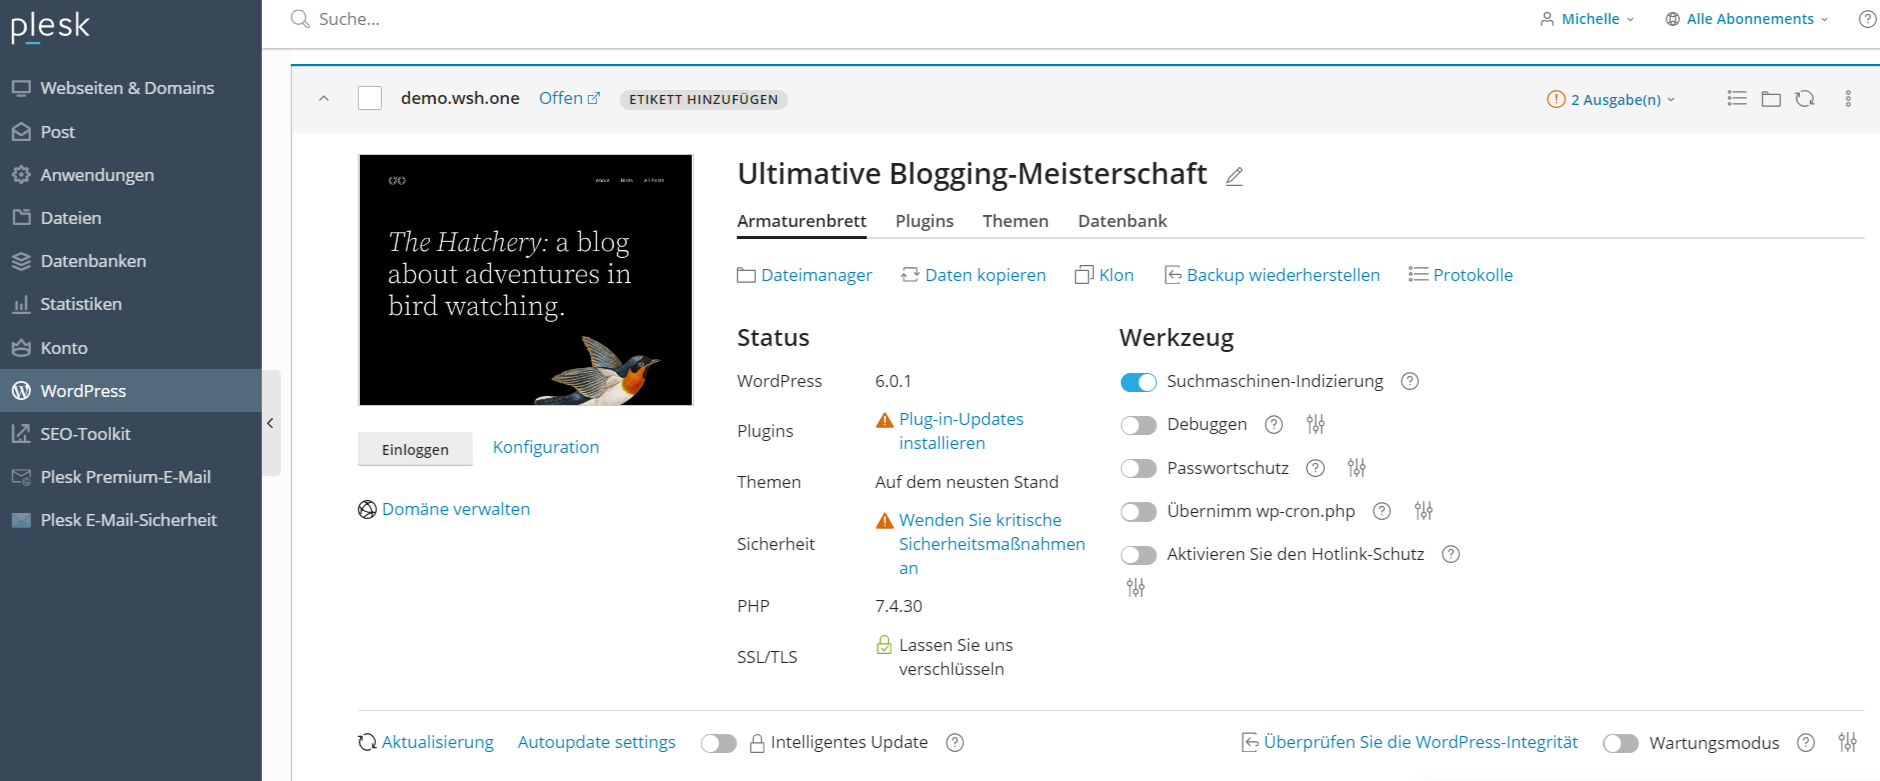
Task: Click Aktualisierung link
Action: (426, 742)
